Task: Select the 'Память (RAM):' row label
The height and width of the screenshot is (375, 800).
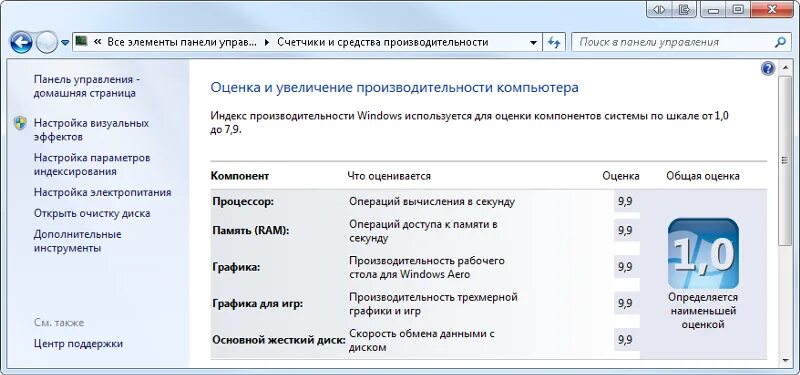Action: 251,231
